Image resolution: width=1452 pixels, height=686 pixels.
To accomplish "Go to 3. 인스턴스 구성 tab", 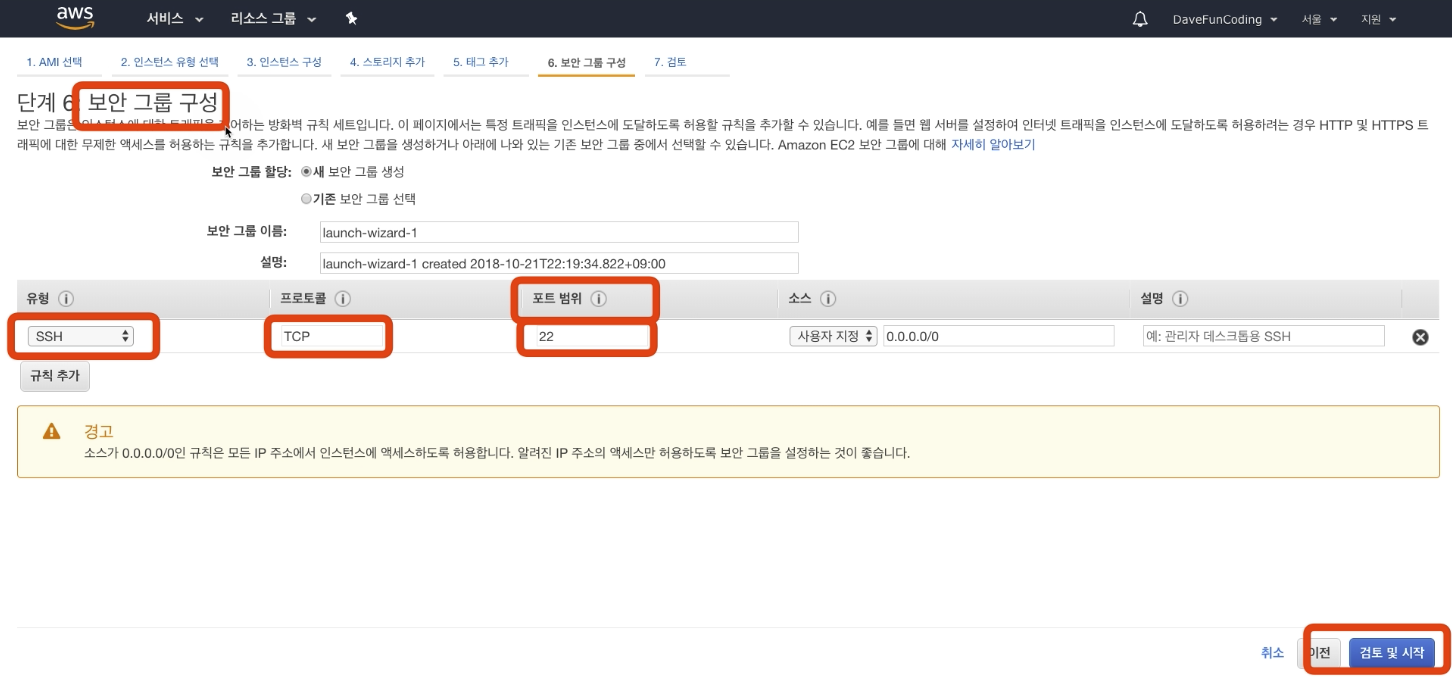I will 284,62.
